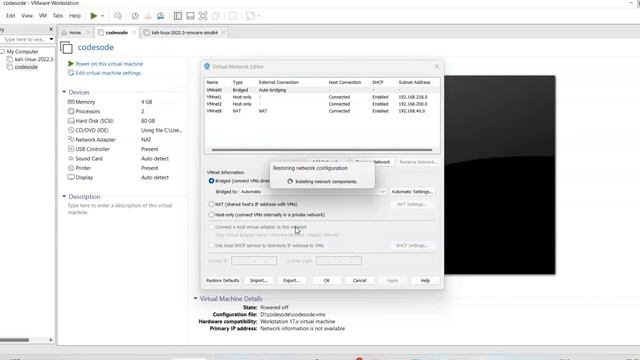Open the Help menu
Image resolution: width=640 pixels, height=360 pixels.
tap(75, 16)
